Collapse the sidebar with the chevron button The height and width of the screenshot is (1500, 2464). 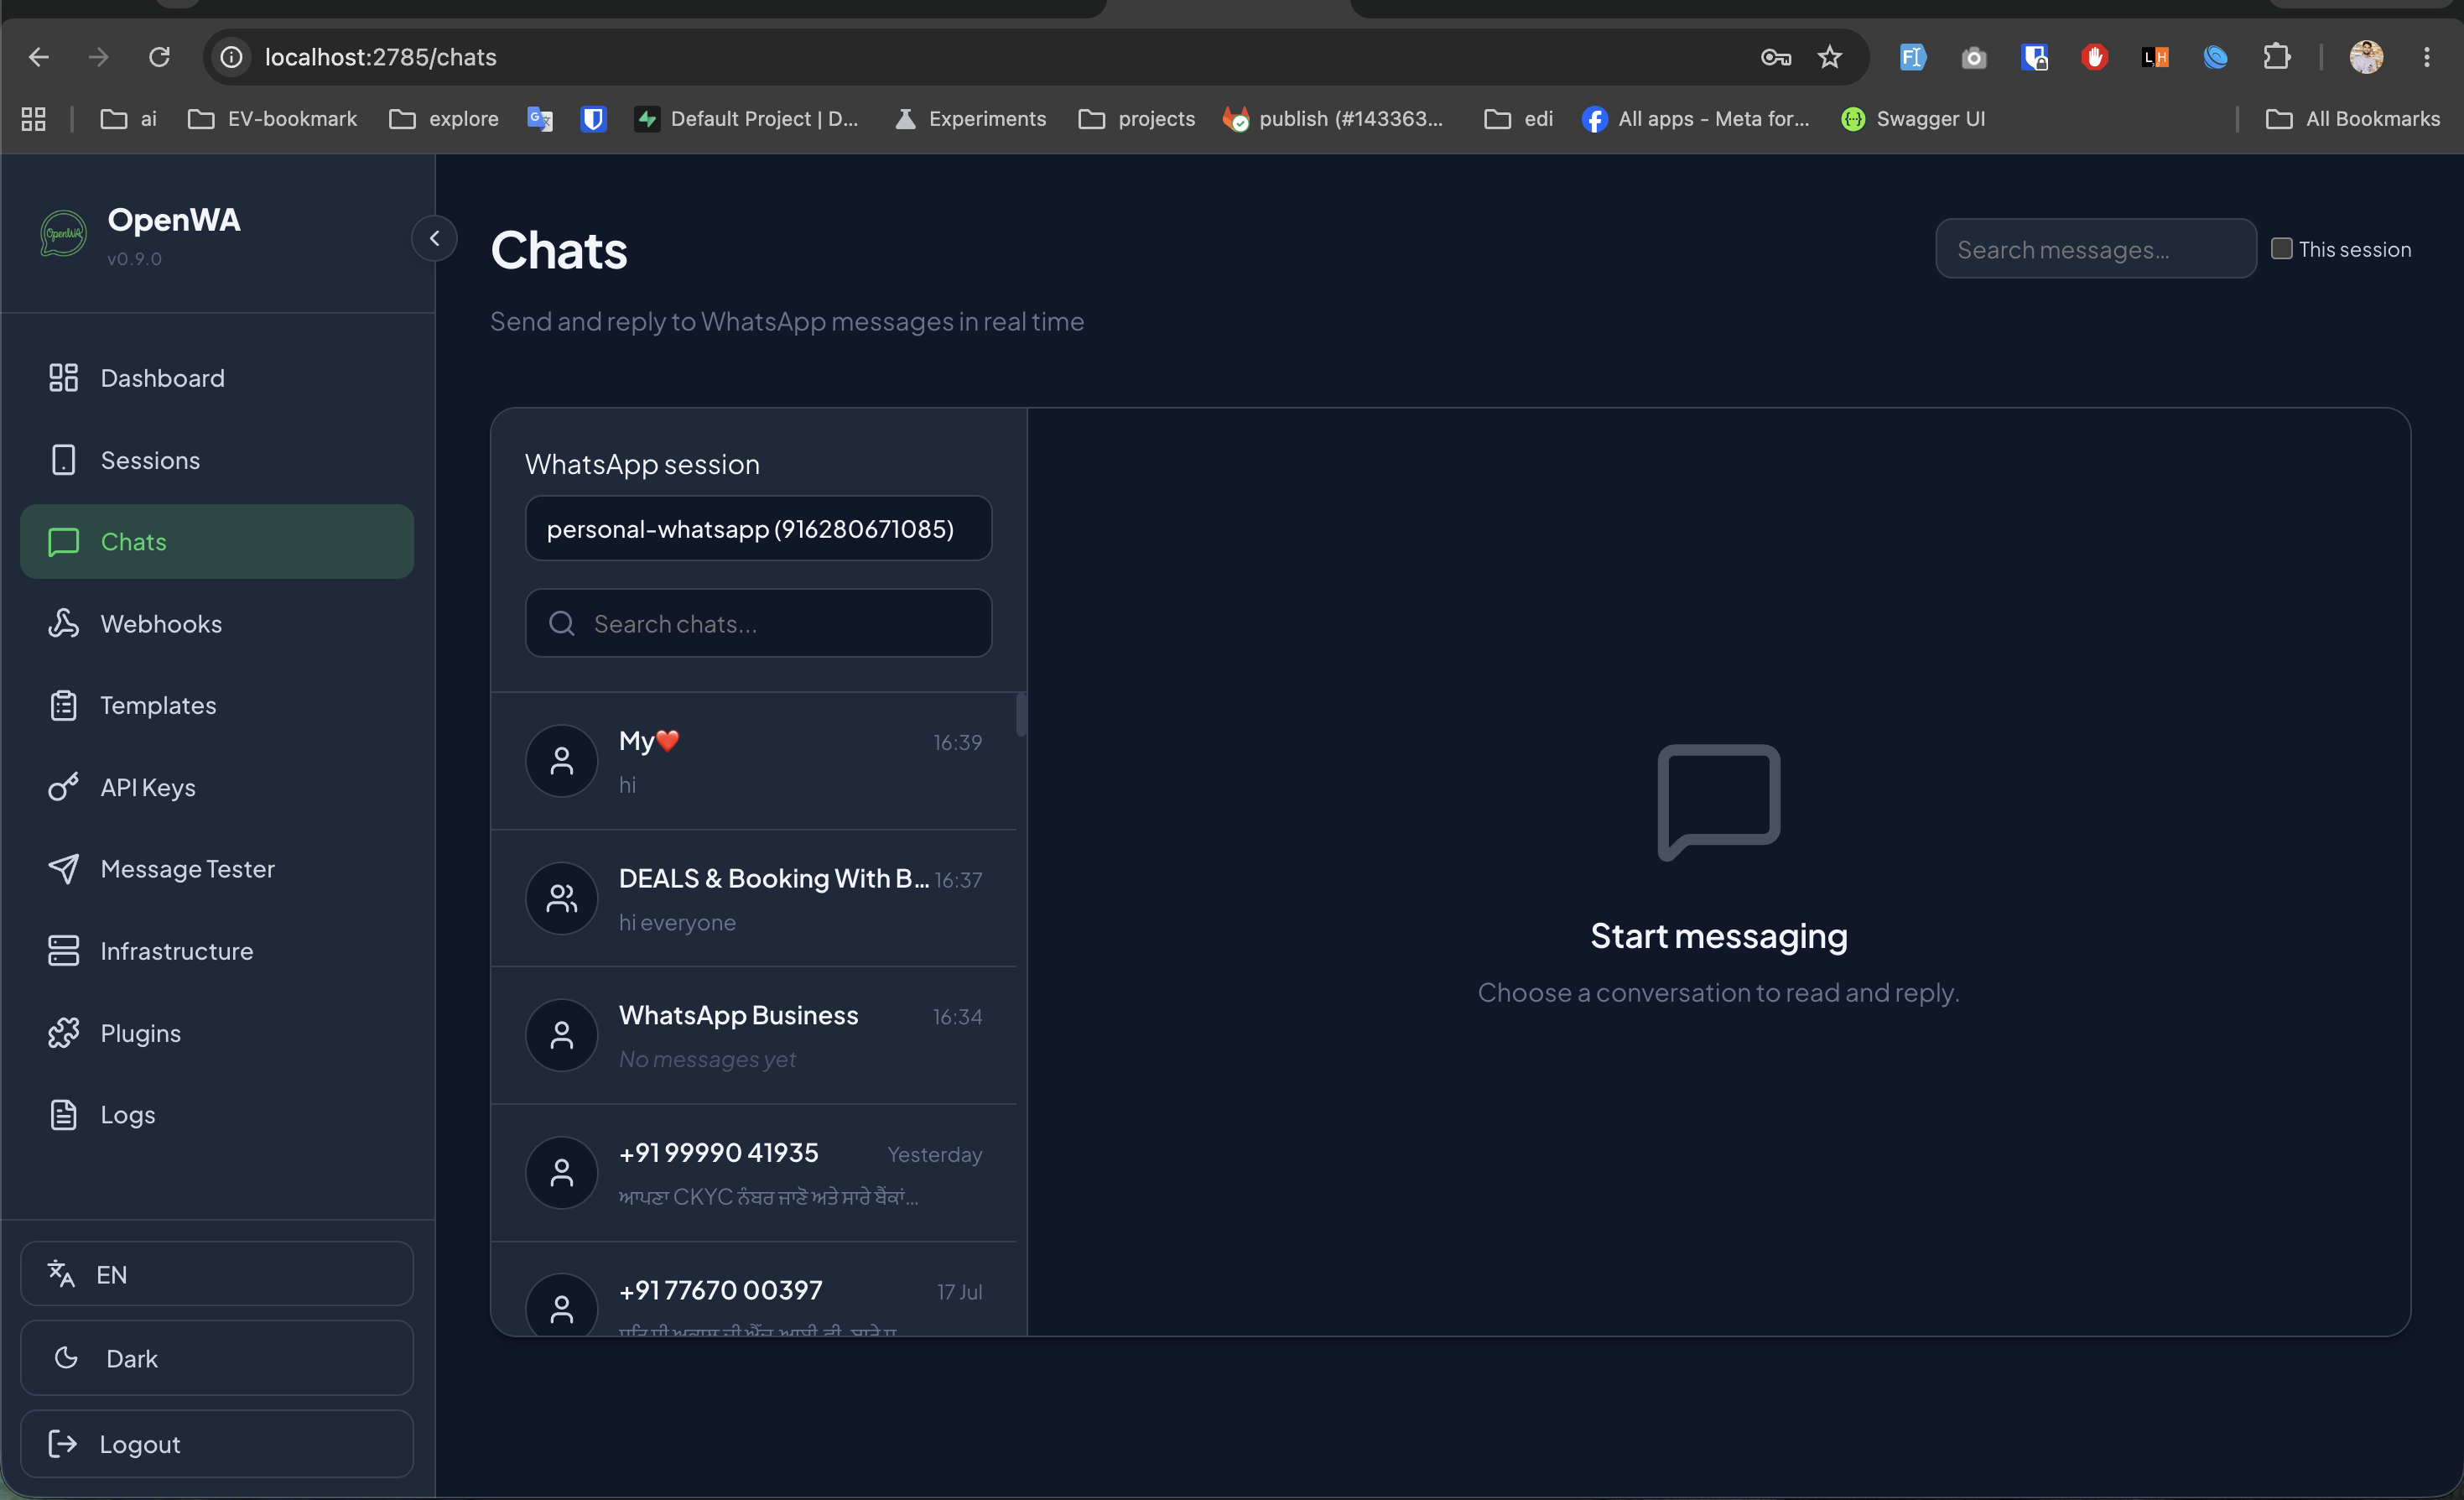point(434,238)
